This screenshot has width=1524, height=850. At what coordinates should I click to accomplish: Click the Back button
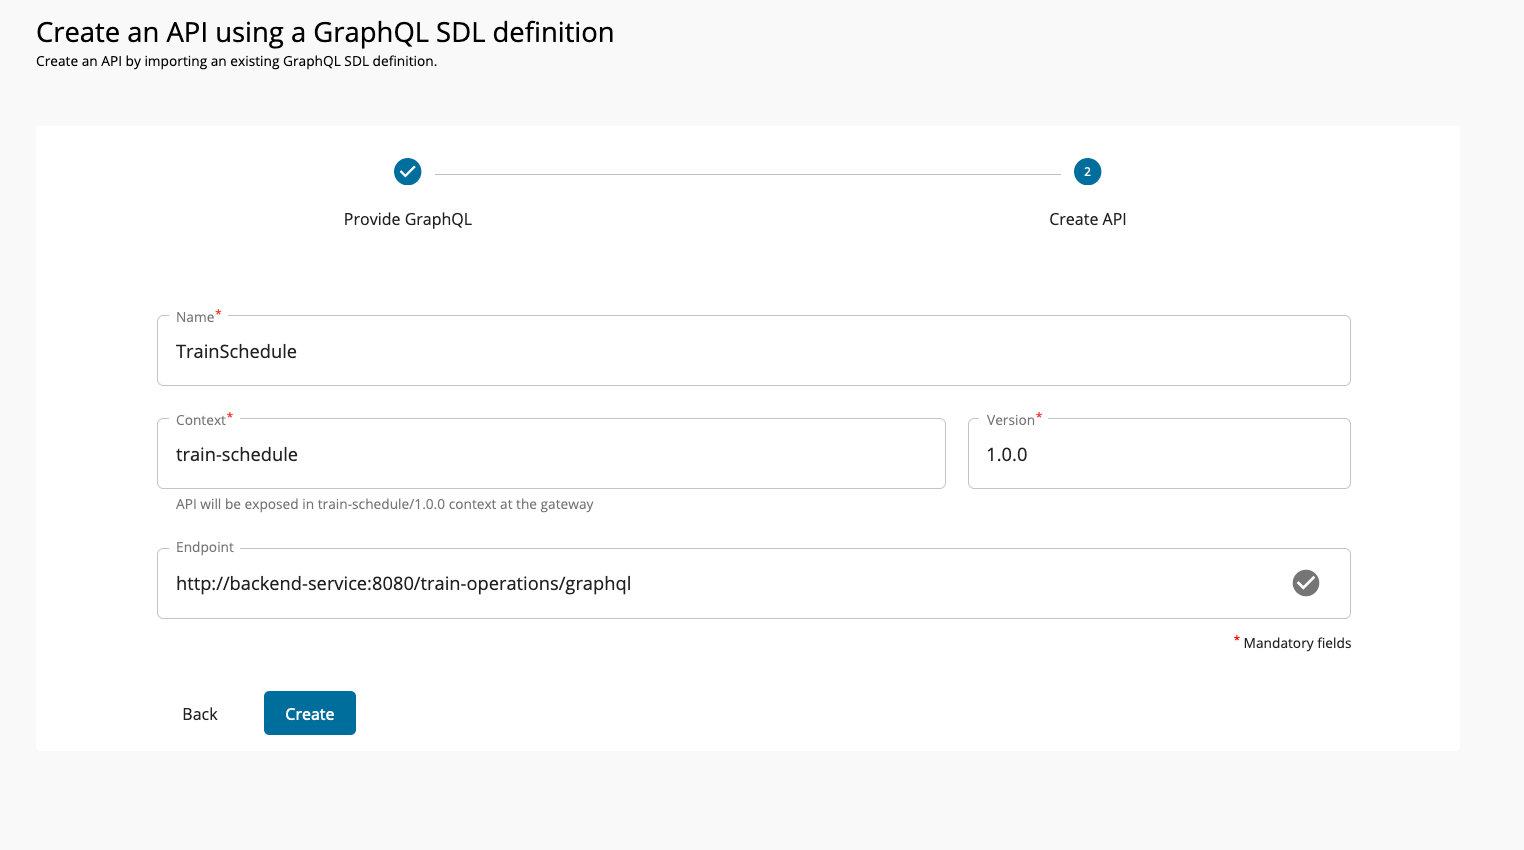(199, 713)
